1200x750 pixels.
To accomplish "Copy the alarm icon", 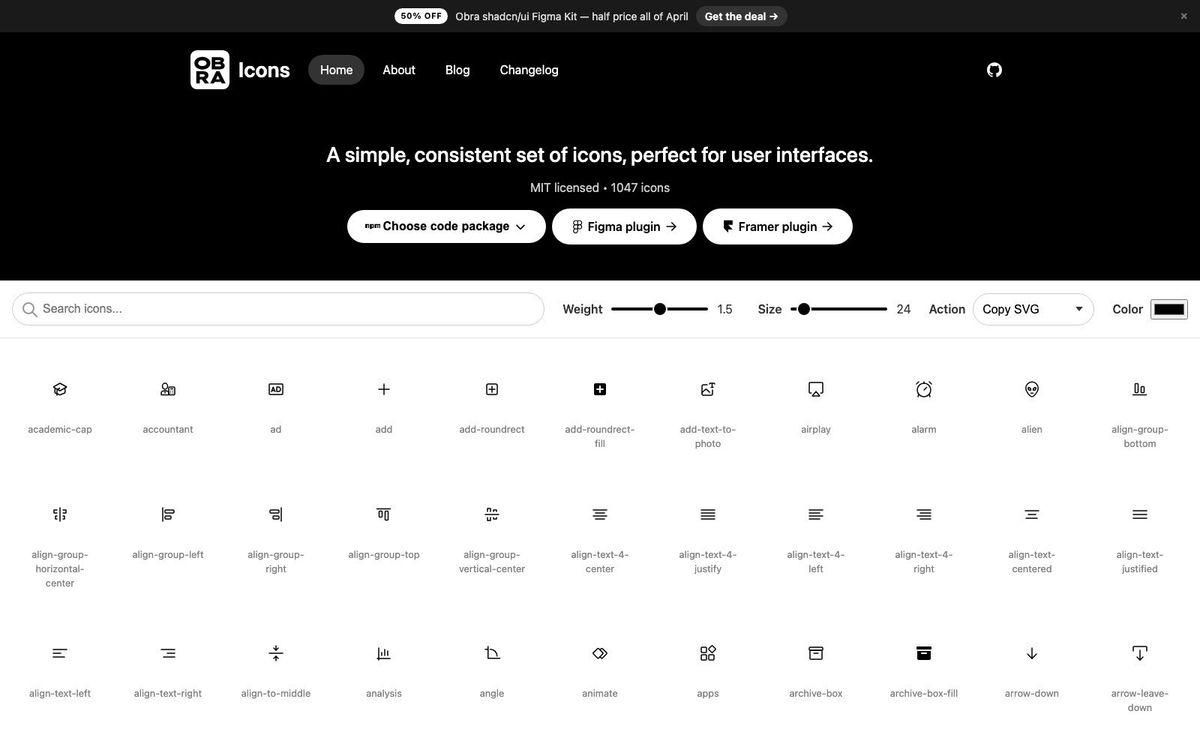I will [924, 389].
